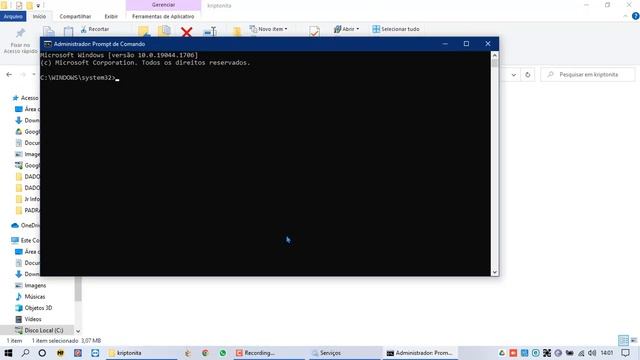Image resolution: width=640 pixels, height=360 pixels.
Task: Select Vídeos in navigation pane
Action: pyautogui.click(x=28, y=319)
